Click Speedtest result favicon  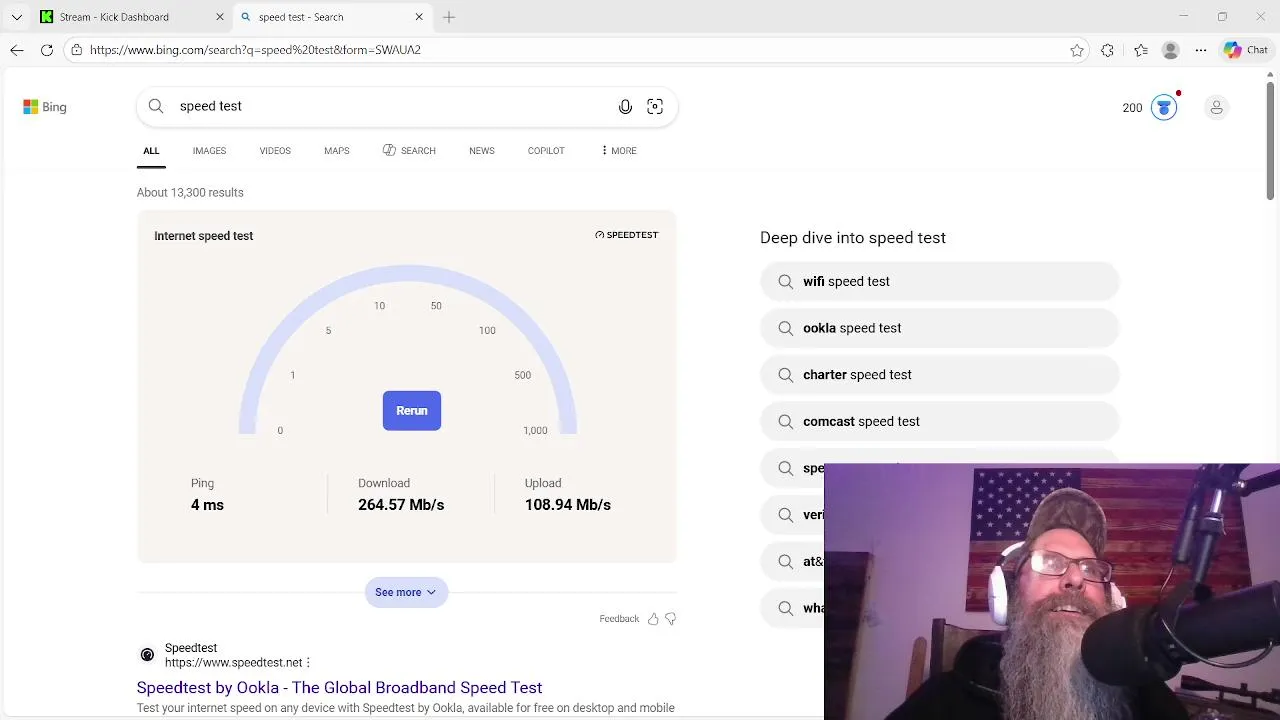point(147,655)
